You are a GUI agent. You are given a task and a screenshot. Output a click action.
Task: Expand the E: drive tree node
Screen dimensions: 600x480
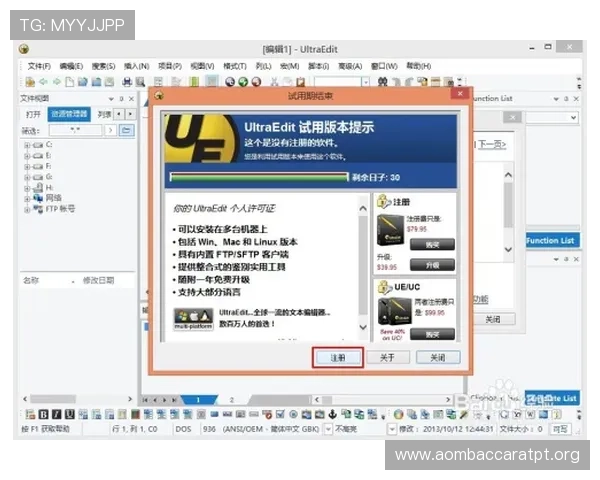(x=27, y=156)
